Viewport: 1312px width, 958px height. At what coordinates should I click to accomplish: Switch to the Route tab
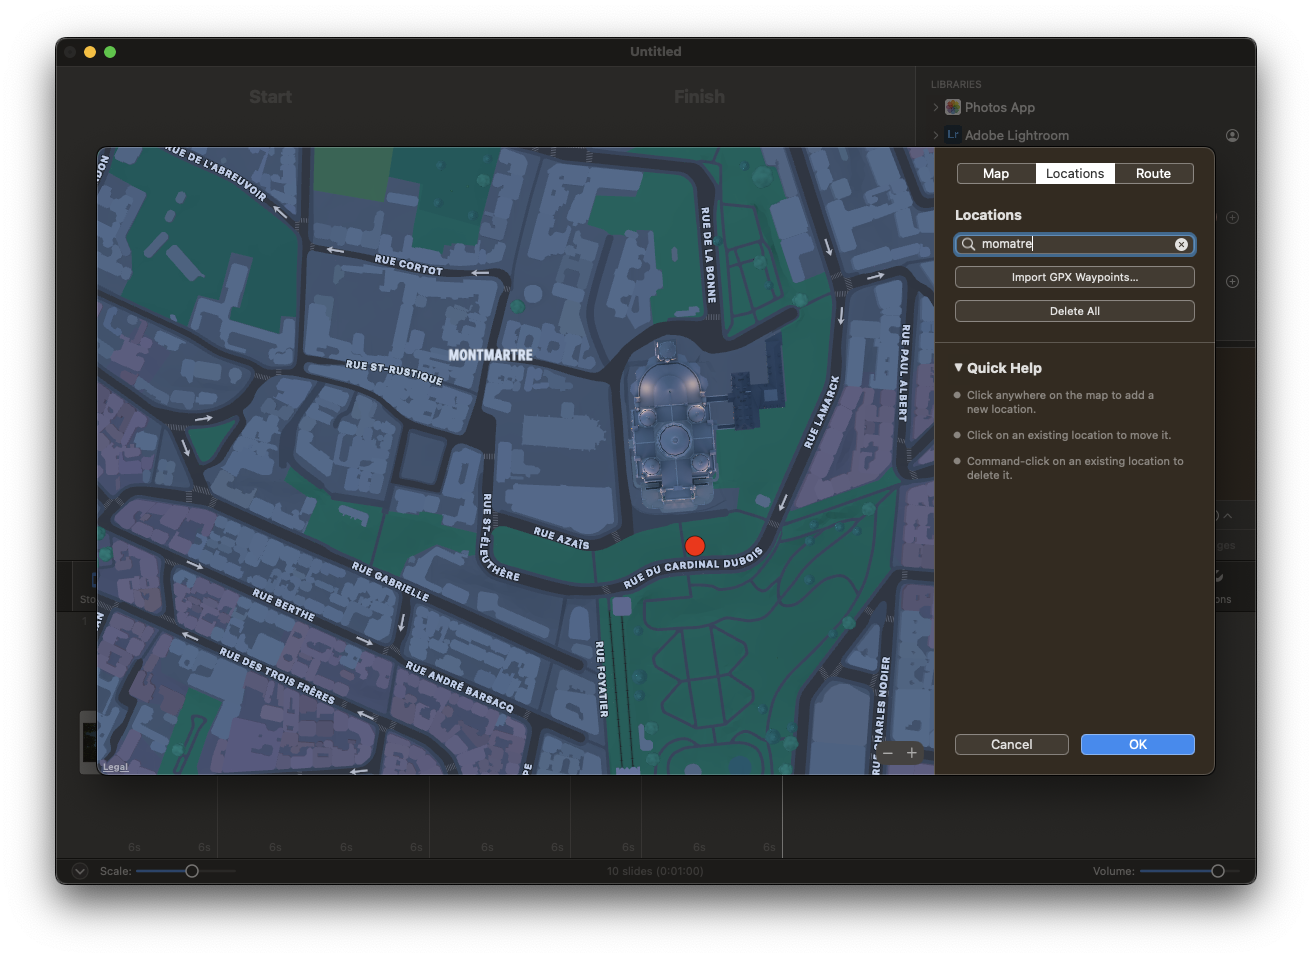(x=1153, y=174)
